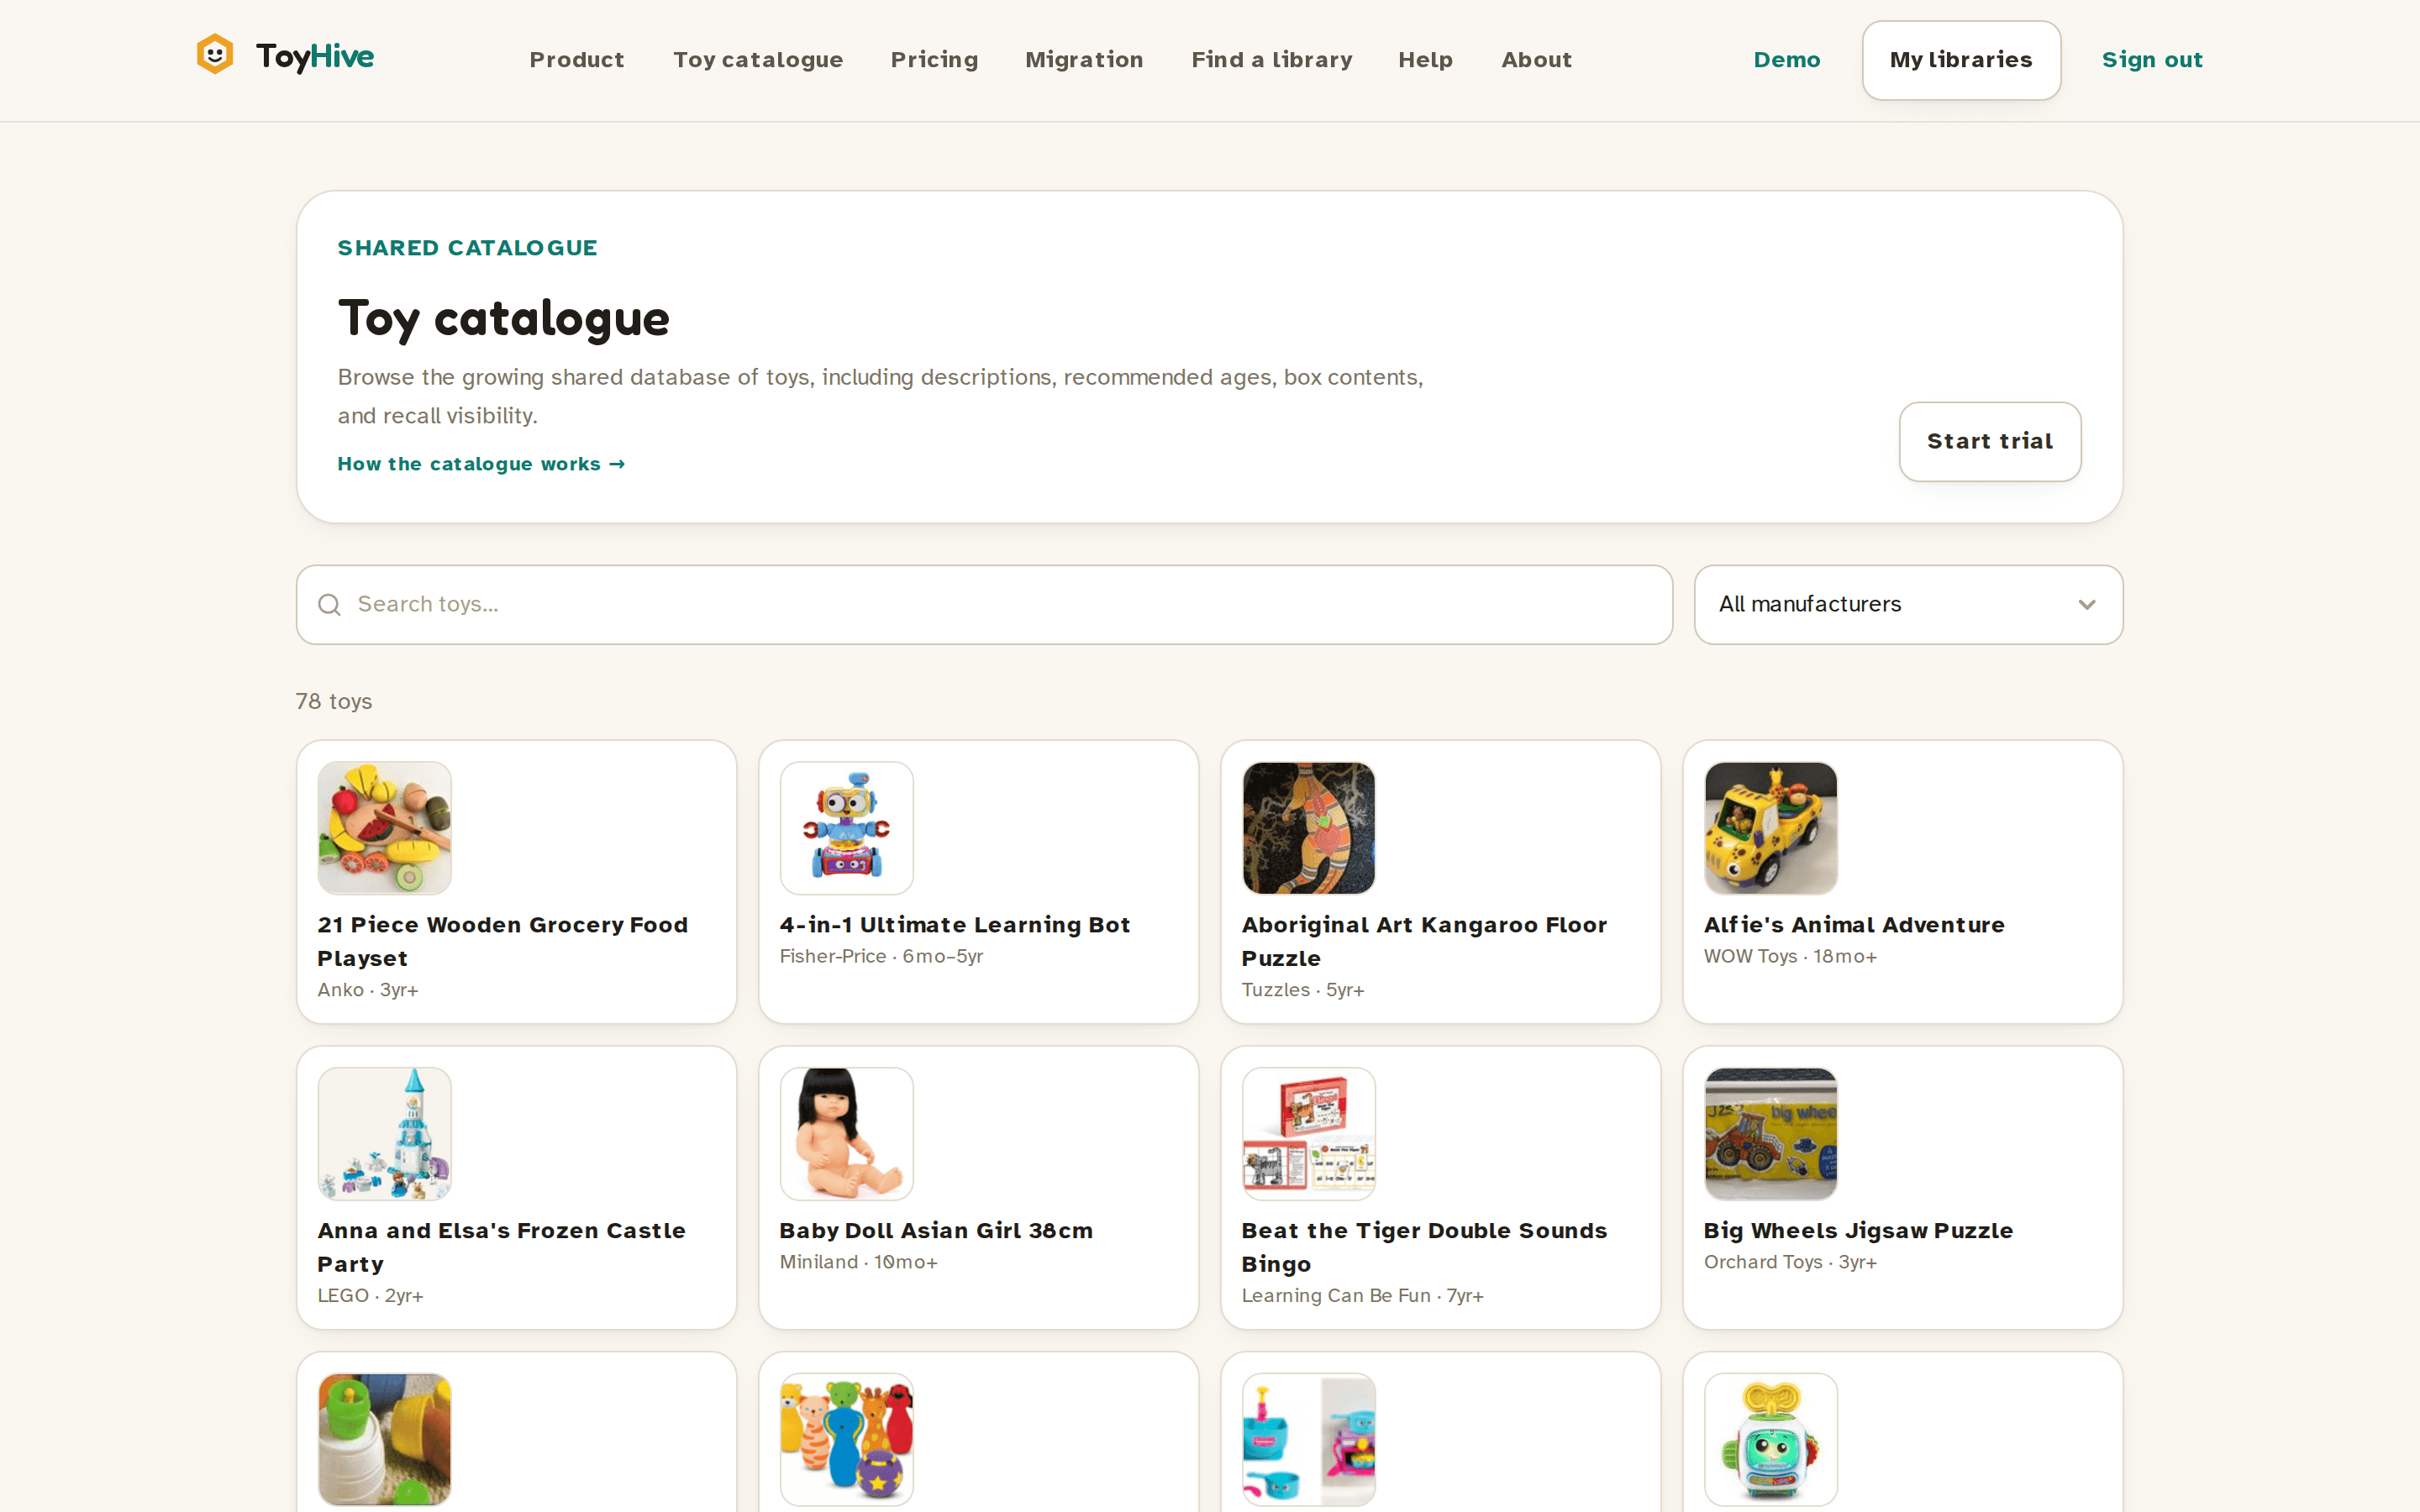The image size is (2420, 1512).
Task: Open the green wind-up robot thumbnail
Action: point(1770,1440)
